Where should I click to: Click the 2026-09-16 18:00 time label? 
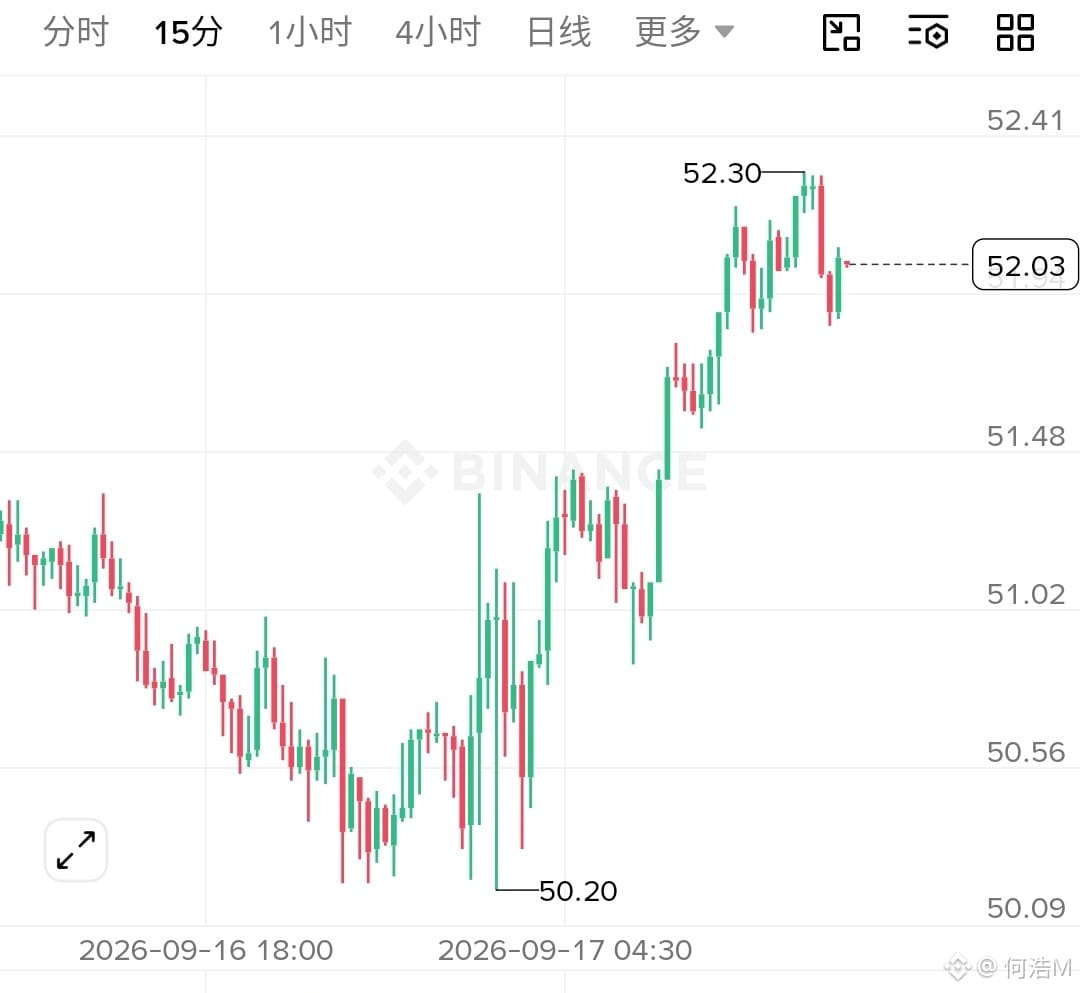pyautogui.click(x=206, y=950)
